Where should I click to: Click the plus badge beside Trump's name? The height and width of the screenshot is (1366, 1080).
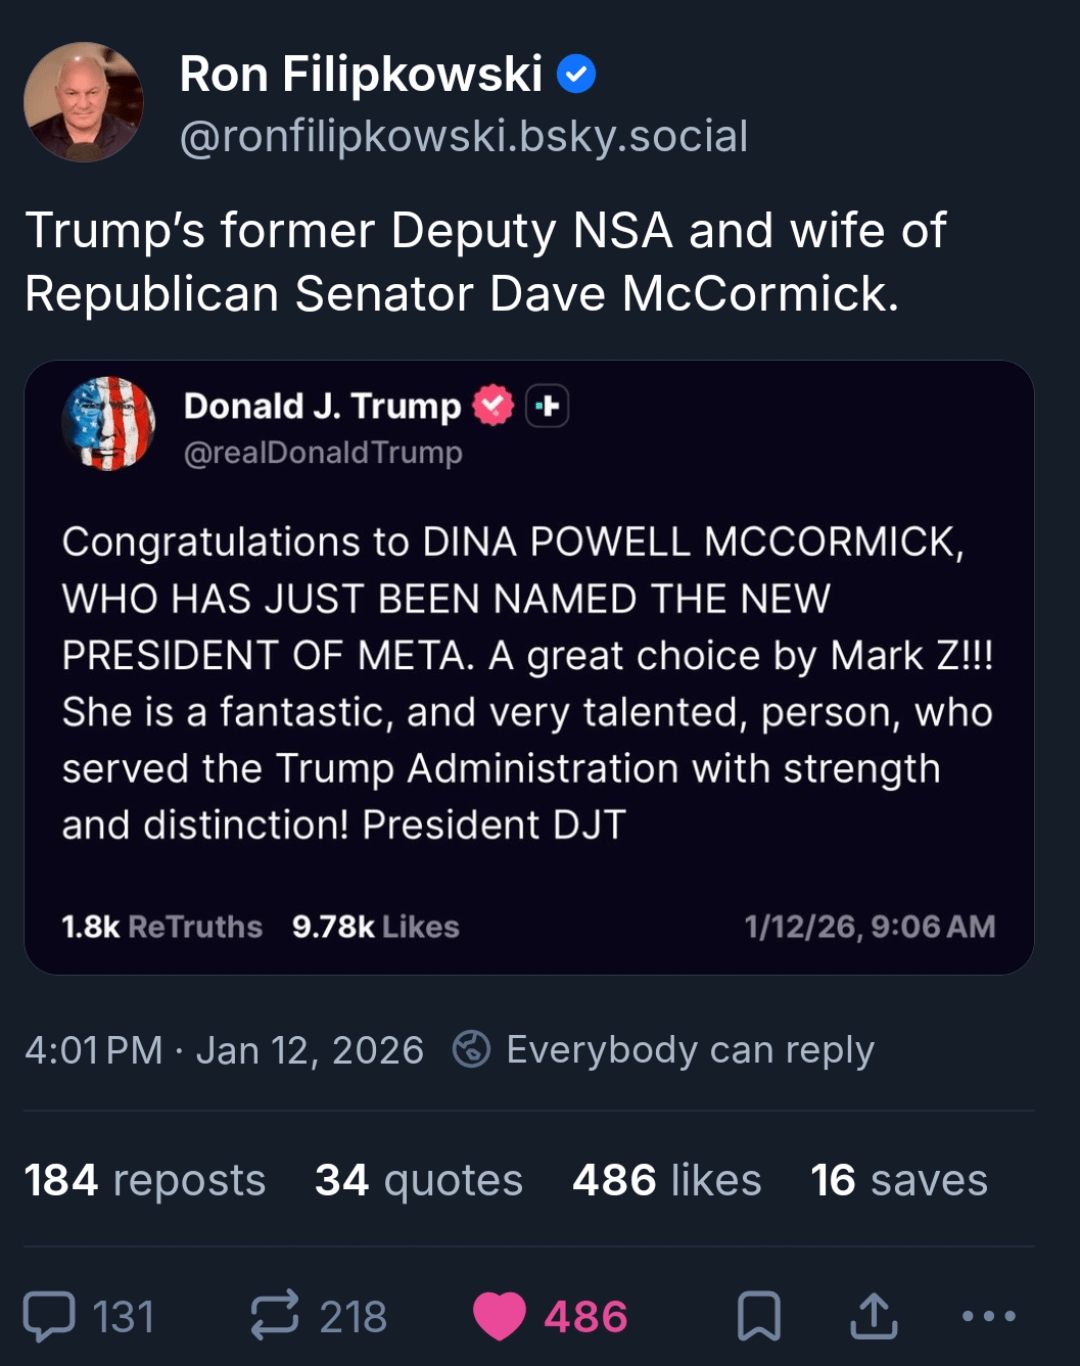tap(547, 406)
